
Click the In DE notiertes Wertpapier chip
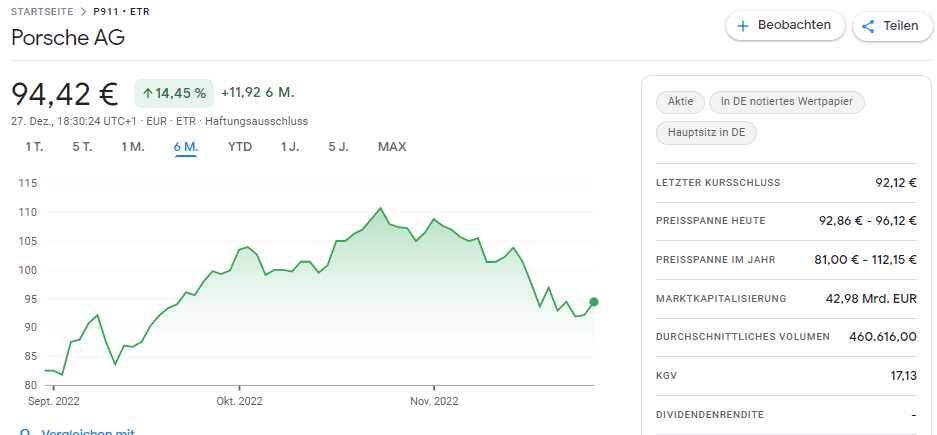[x=786, y=102]
